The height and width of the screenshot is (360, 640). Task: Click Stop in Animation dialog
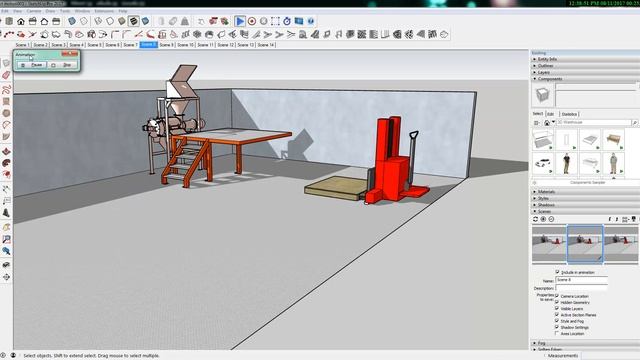point(63,65)
